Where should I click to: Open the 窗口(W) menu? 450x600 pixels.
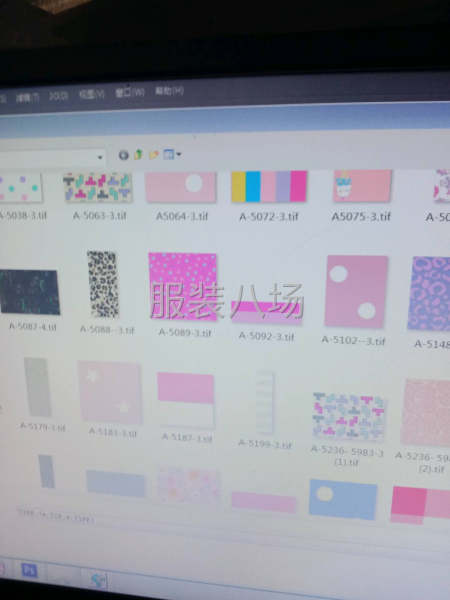(130, 93)
